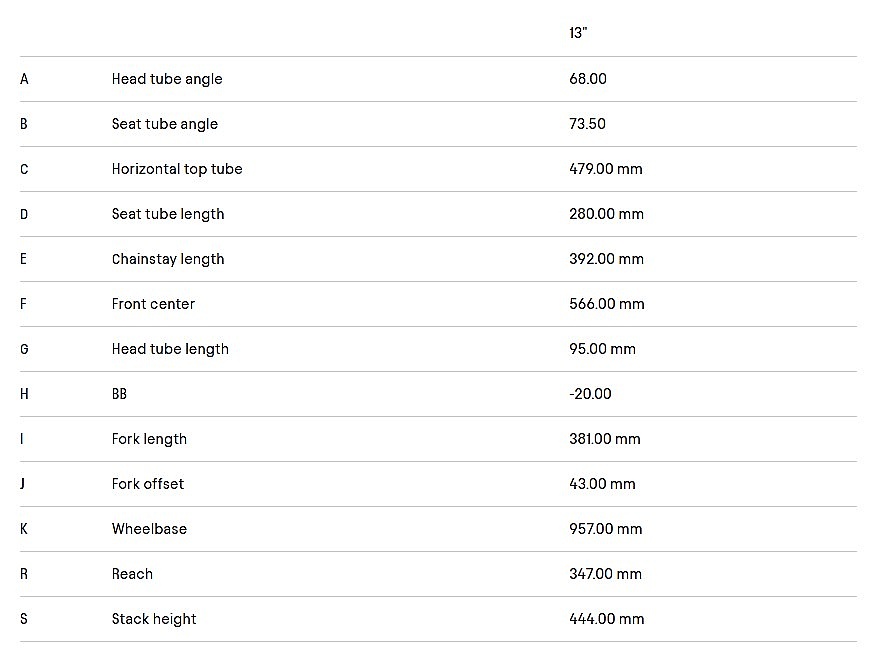The image size is (869, 650).
Task: Select the -20.00 BB value
Action: click(590, 394)
